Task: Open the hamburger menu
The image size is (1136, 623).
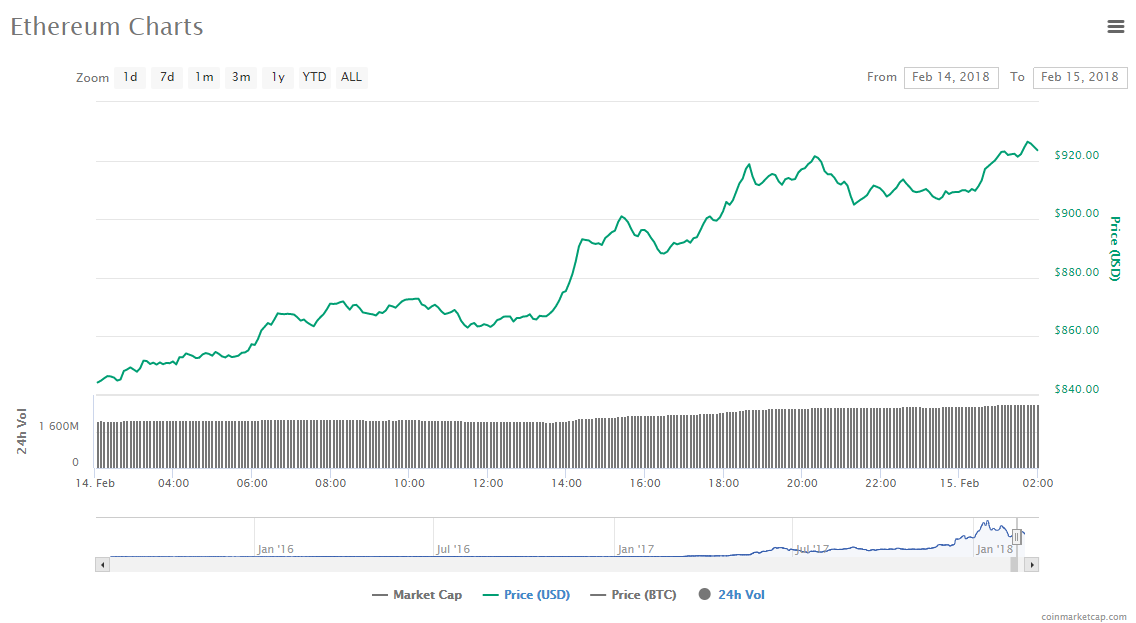Action: (x=1116, y=27)
